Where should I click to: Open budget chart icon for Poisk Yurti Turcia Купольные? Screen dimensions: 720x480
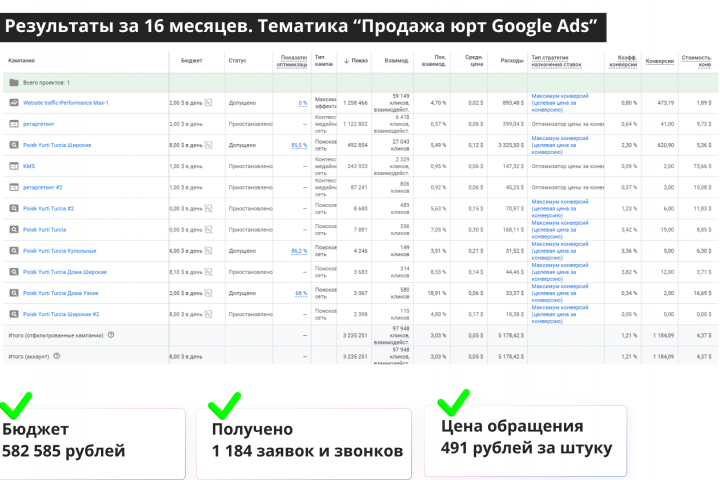tap(208, 251)
